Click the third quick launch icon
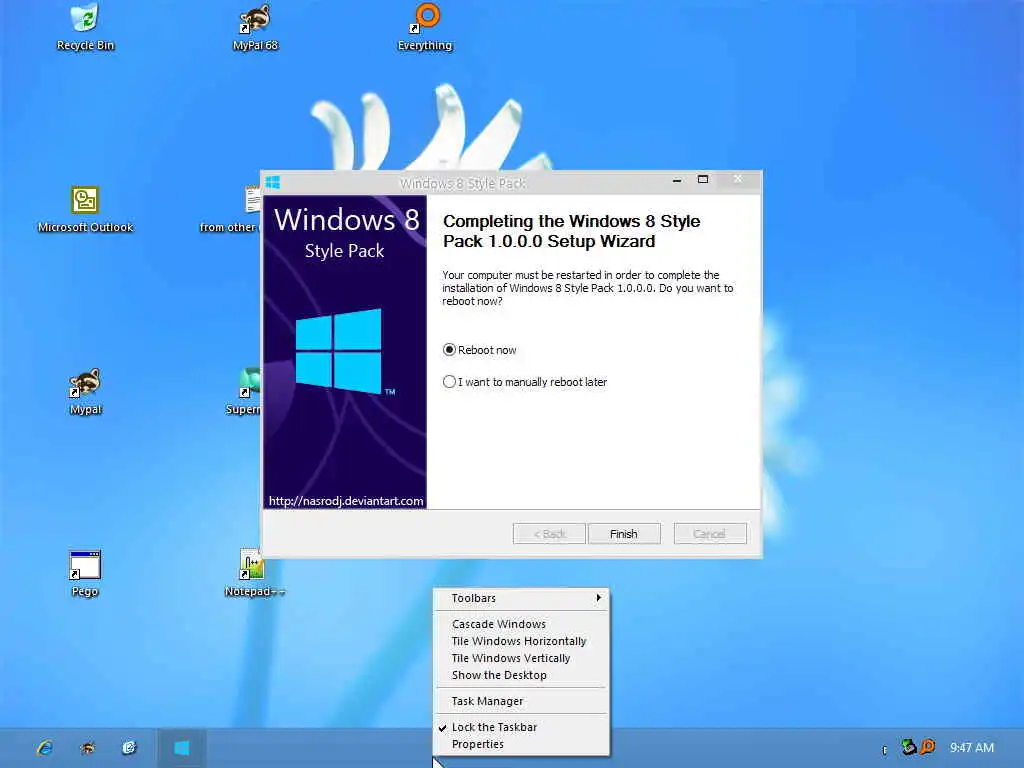The width and height of the screenshot is (1024, 768). click(x=129, y=748)
